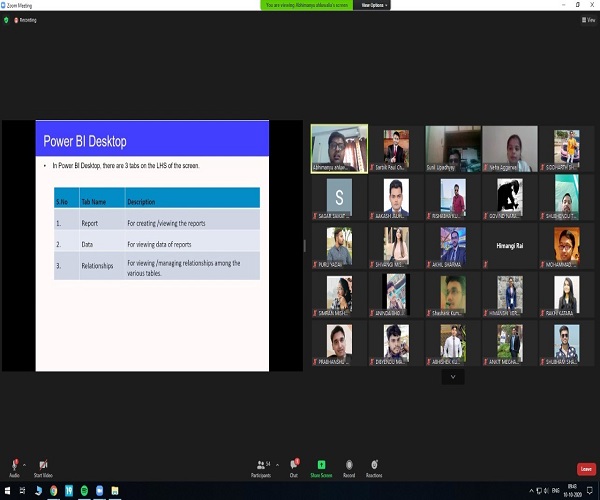The height and width of the screenshot is (500, 600).
Task: Select AKHIL SHARMA's participant tile
Action: coord(453,246)
